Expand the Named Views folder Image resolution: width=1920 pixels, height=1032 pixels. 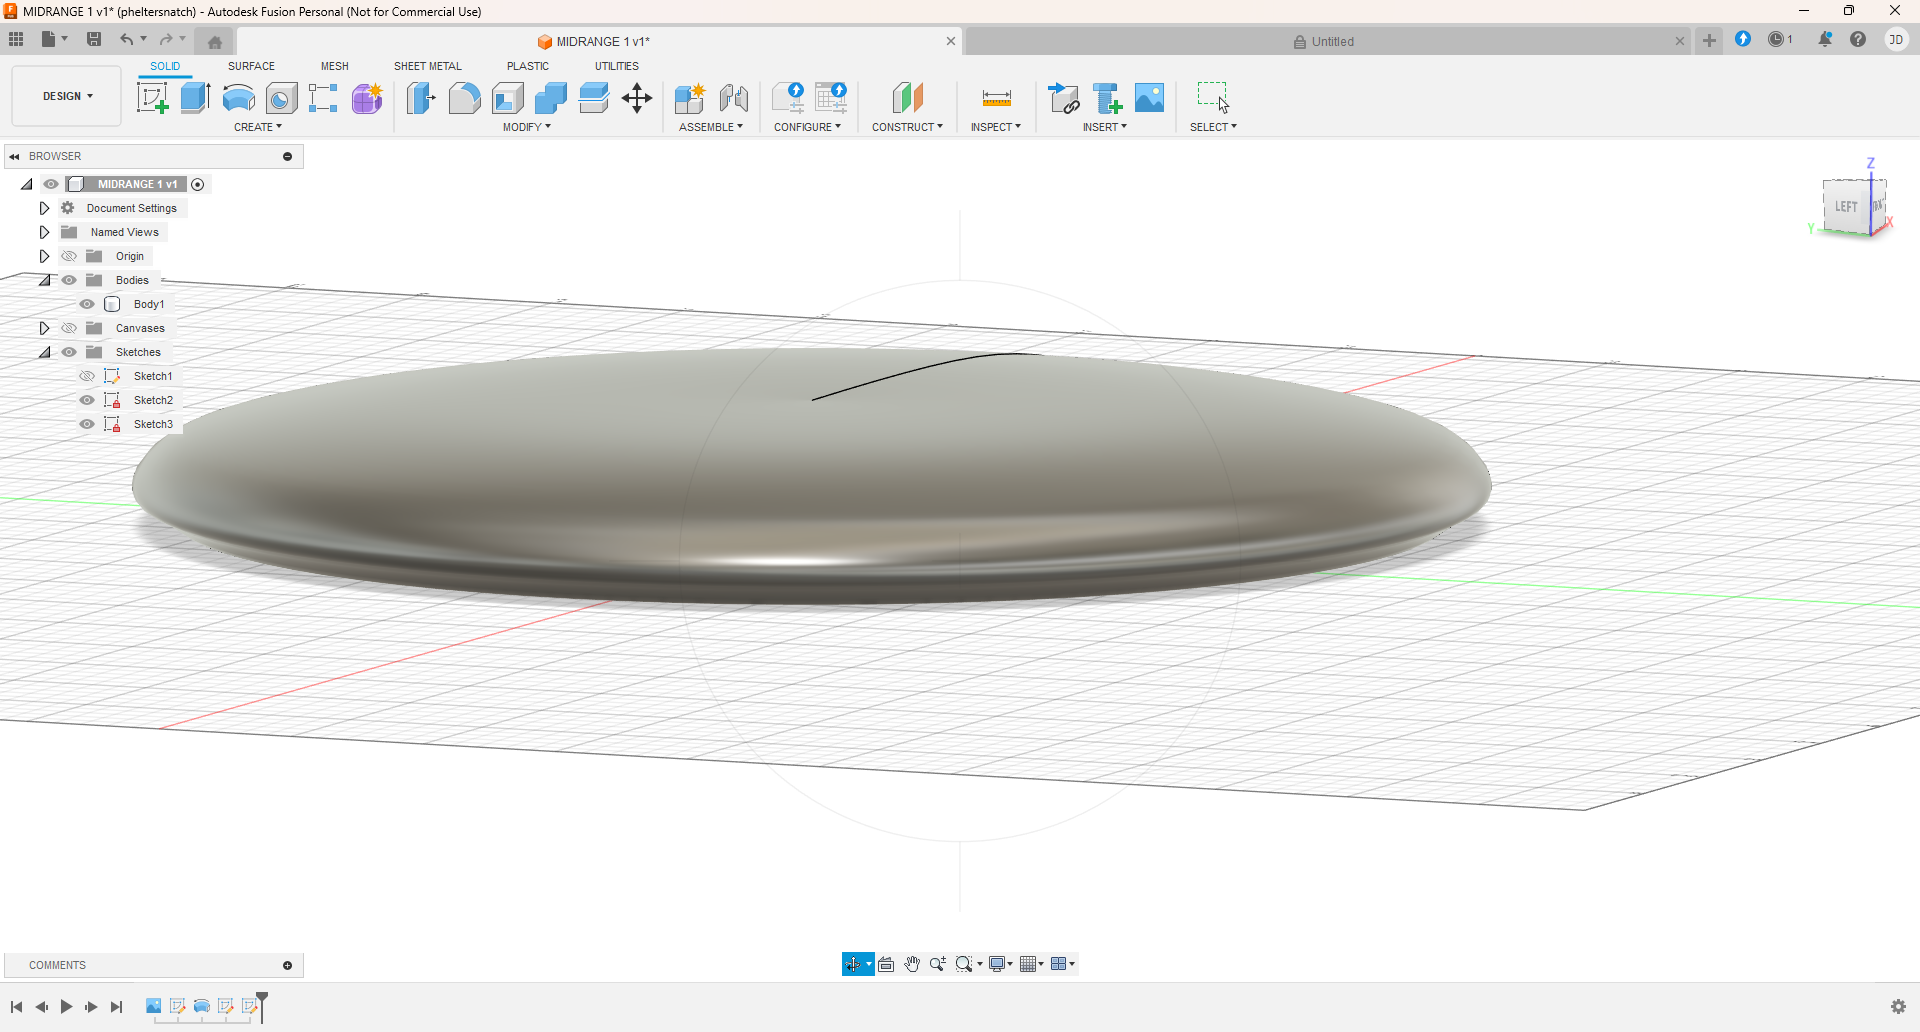[x=44, y=232]
